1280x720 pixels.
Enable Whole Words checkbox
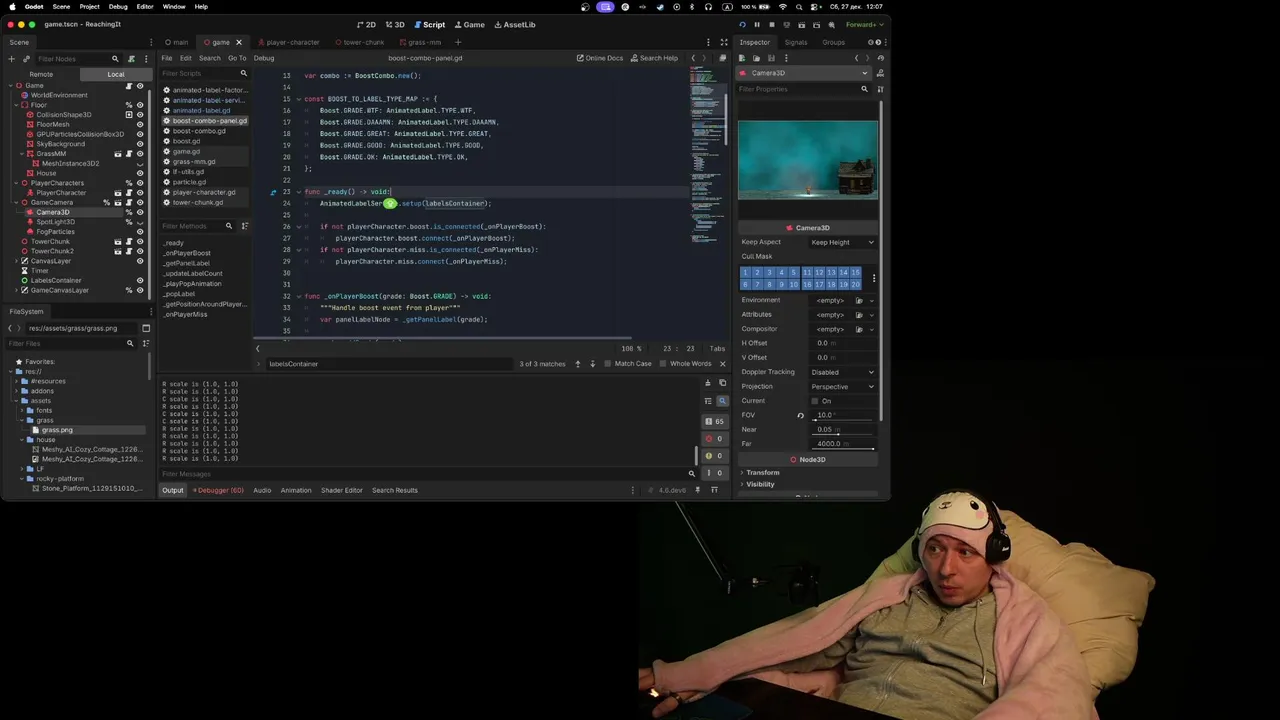[685, 364]
